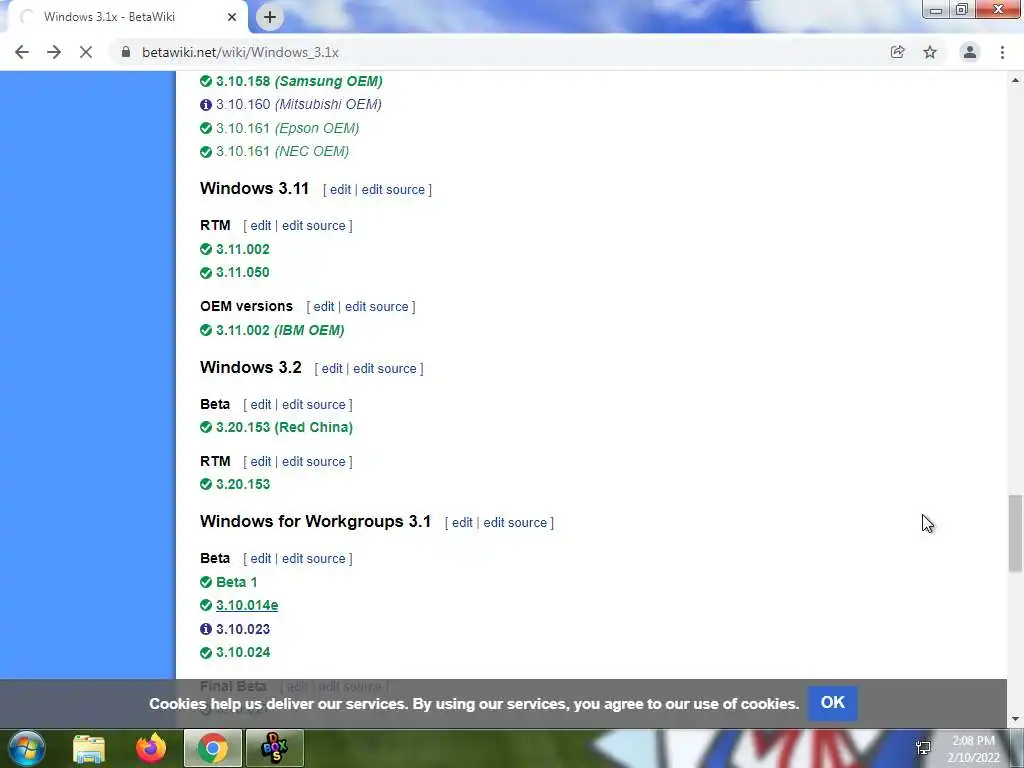This screenshot has width=1024, height=768.
Task: Open RTM build 3.20.153 page
Action: tap(243, 485)
